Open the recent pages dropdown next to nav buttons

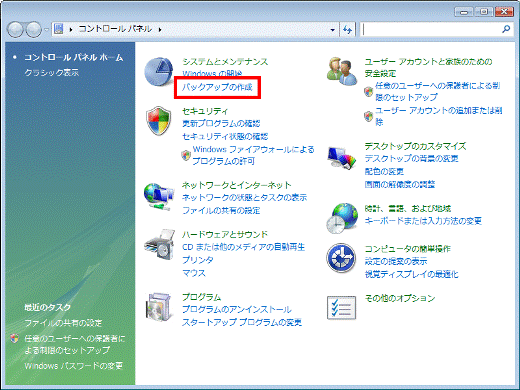click(47, 30)
